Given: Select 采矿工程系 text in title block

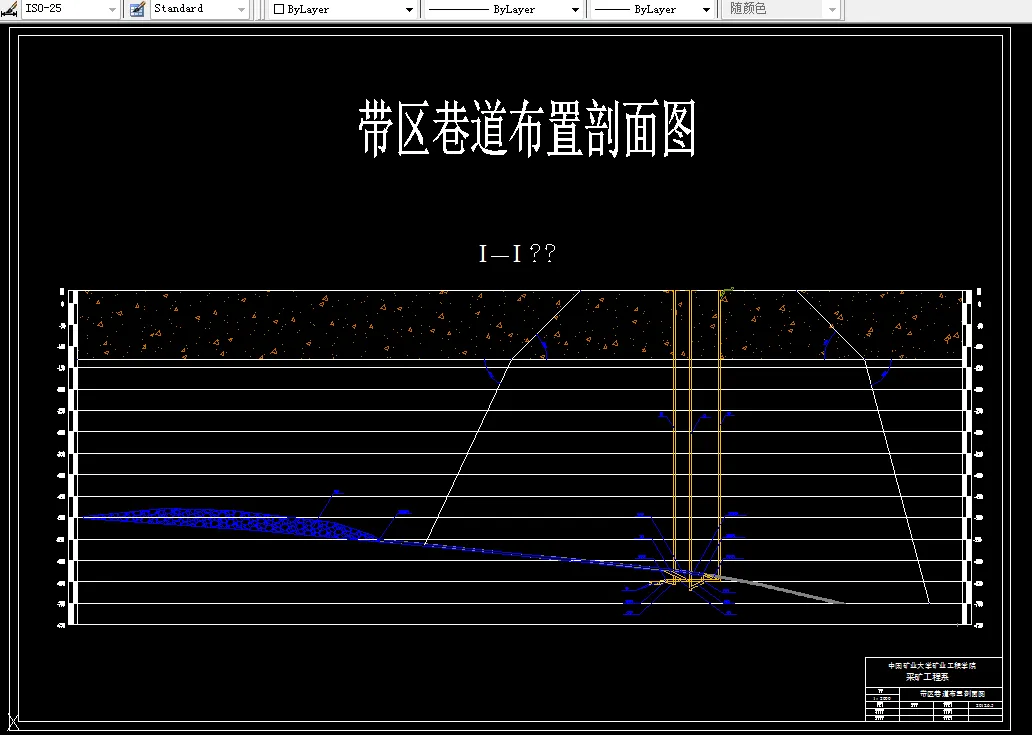Looking at the screenshot, I should [x=927, y=676].
